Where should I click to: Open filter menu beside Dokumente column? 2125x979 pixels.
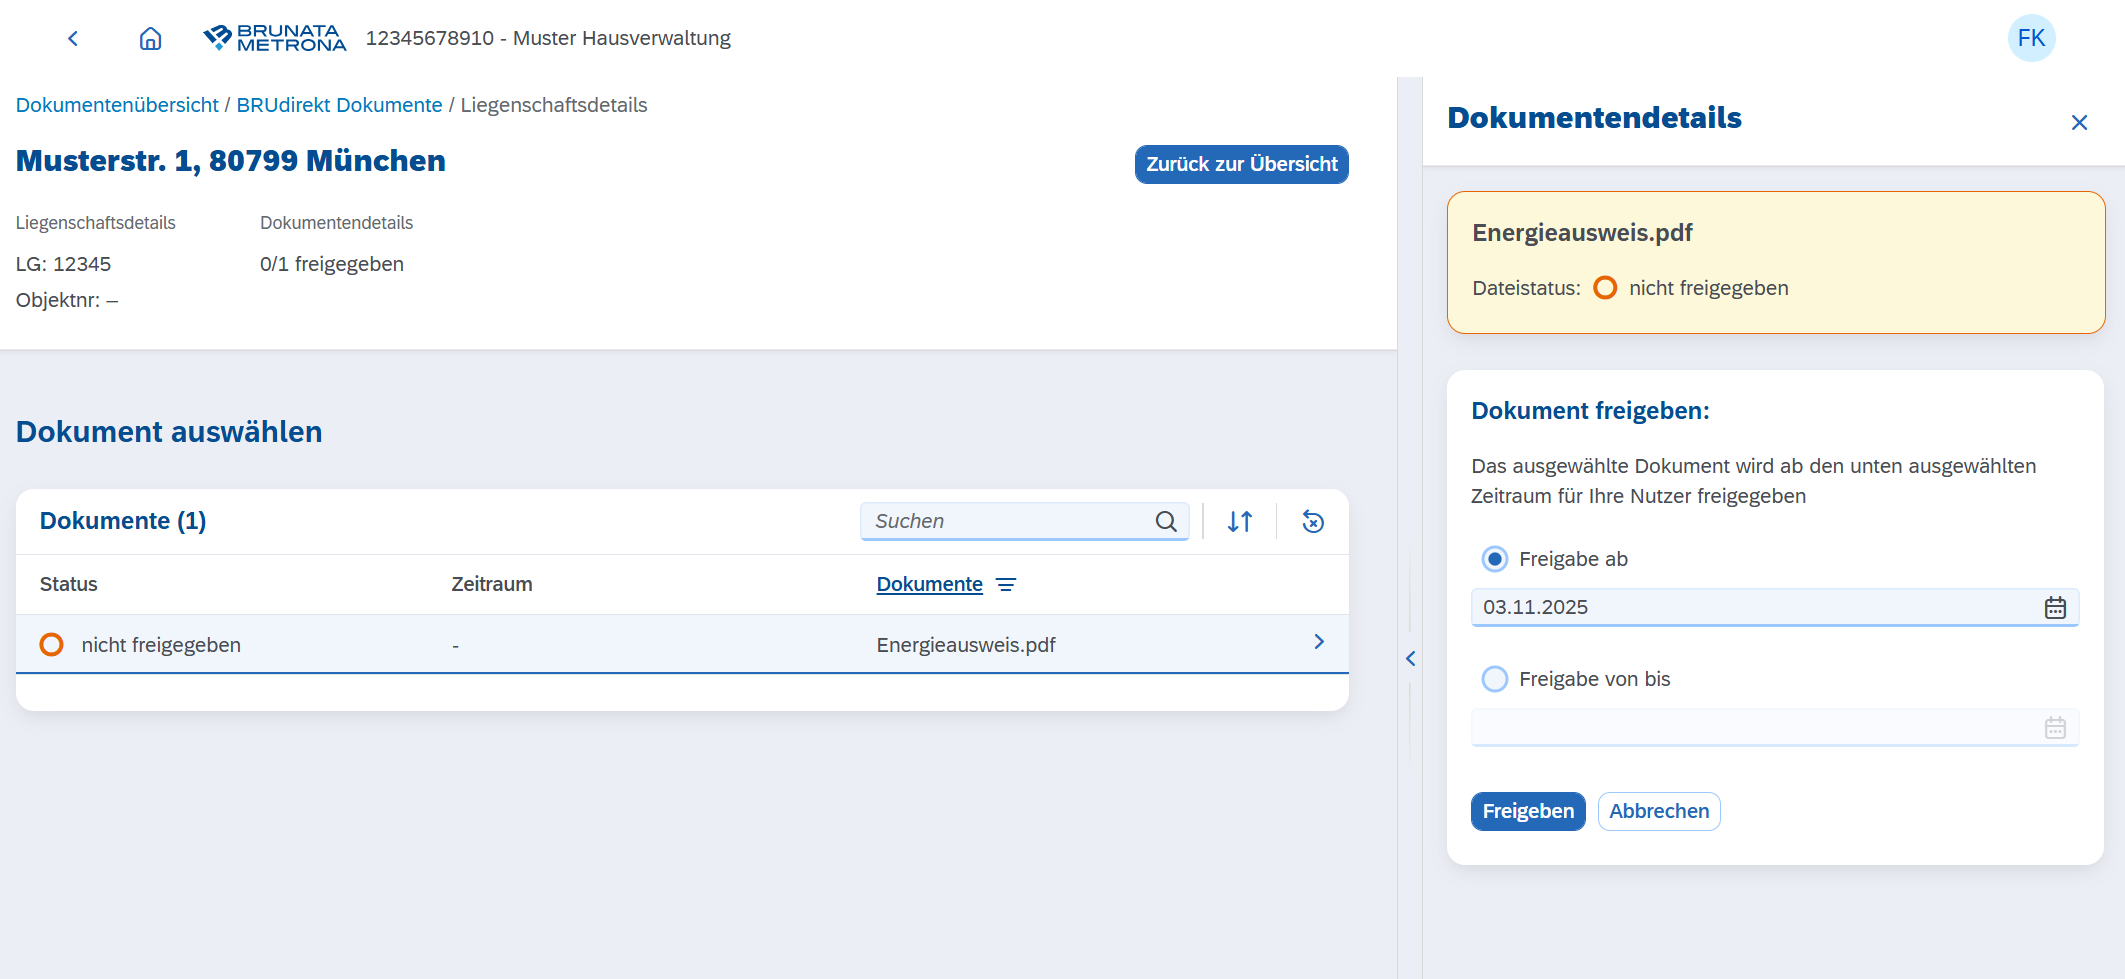(1006, 584)
